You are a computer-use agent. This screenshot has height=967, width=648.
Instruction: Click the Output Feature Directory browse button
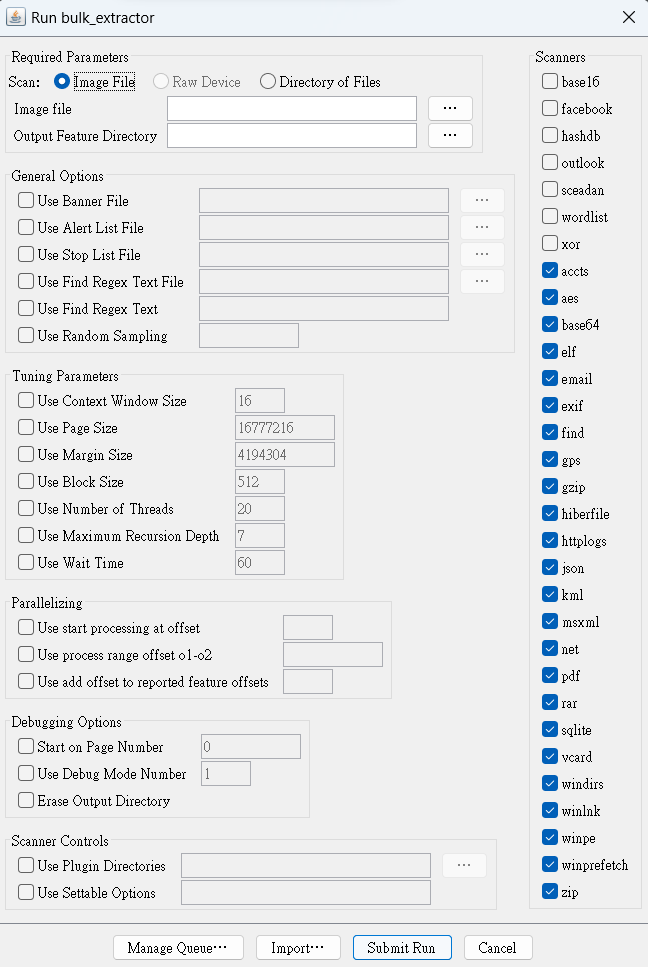pos(450,136)
